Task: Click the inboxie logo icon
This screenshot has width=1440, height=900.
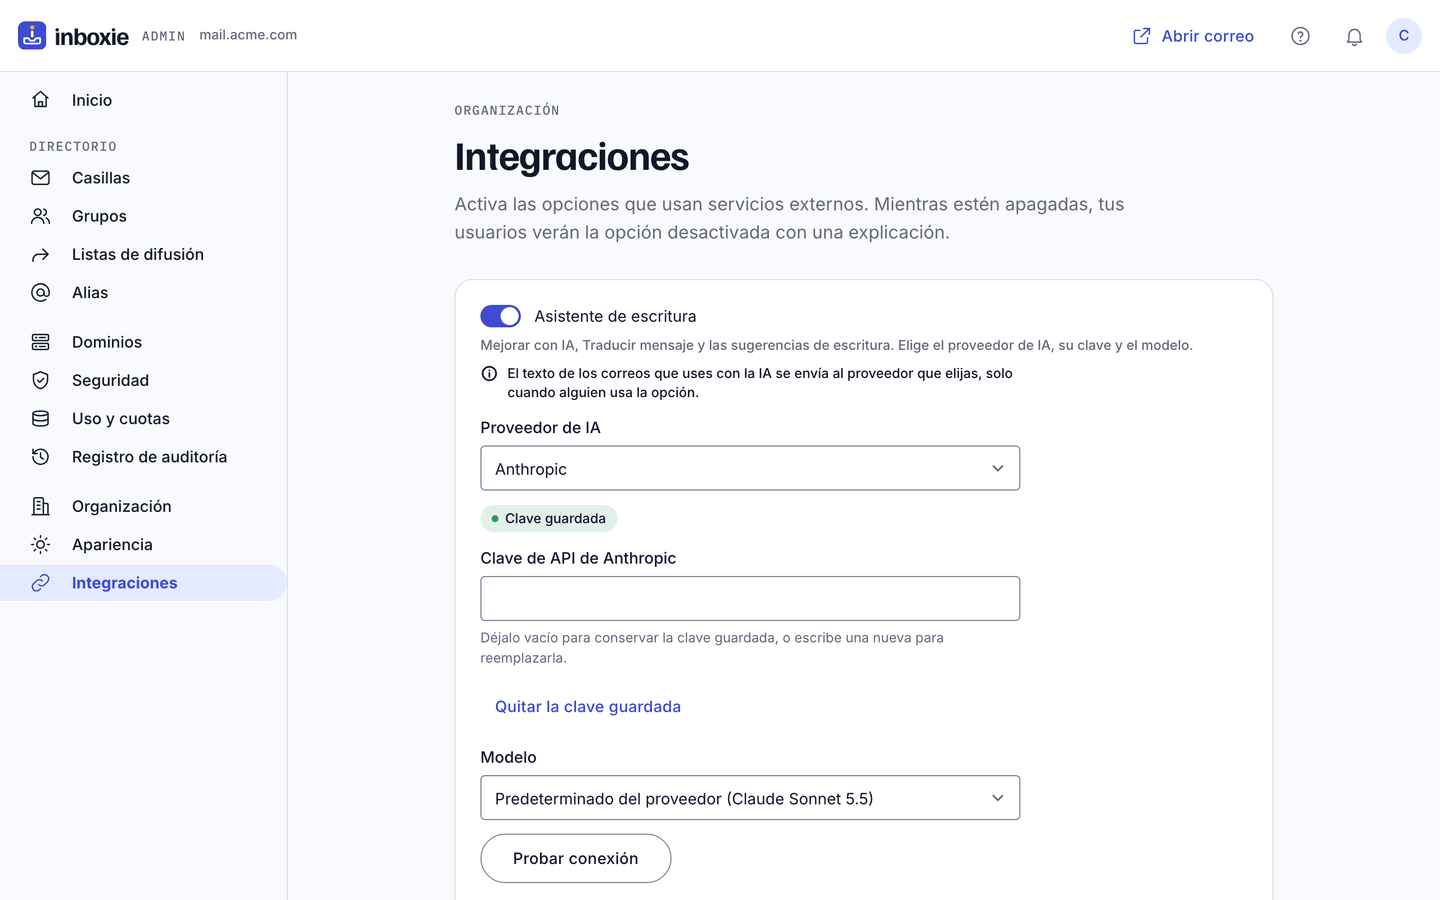Action: pyautogui.click(x=32, y=35)
